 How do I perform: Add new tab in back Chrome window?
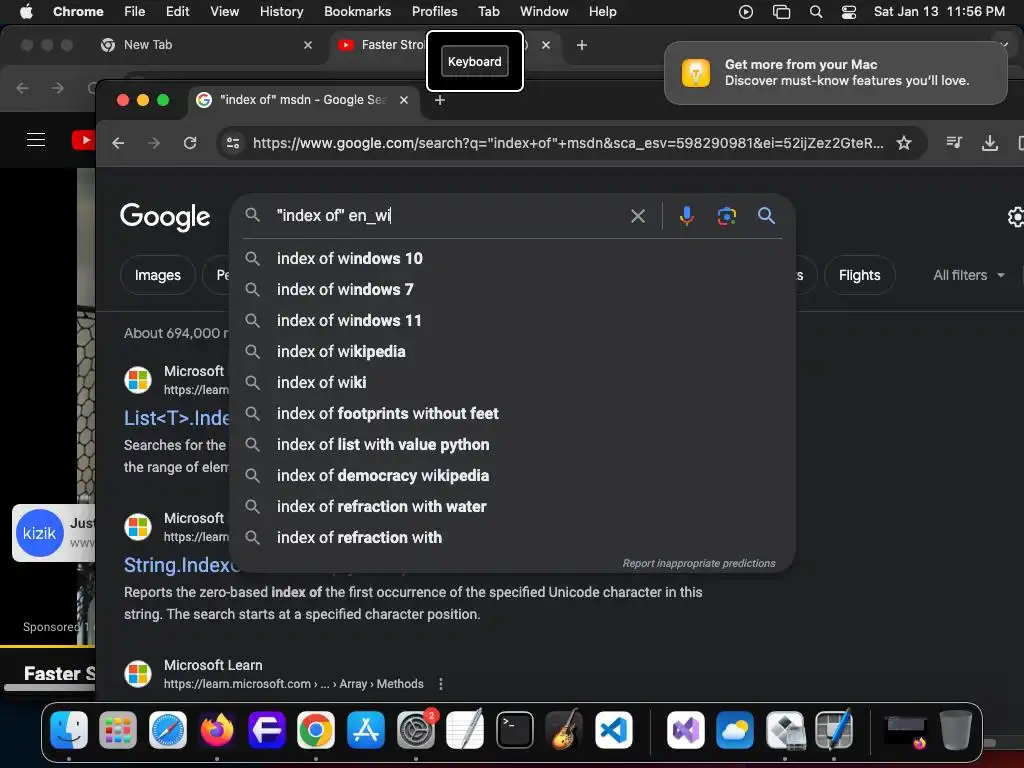tap(582, 45)
